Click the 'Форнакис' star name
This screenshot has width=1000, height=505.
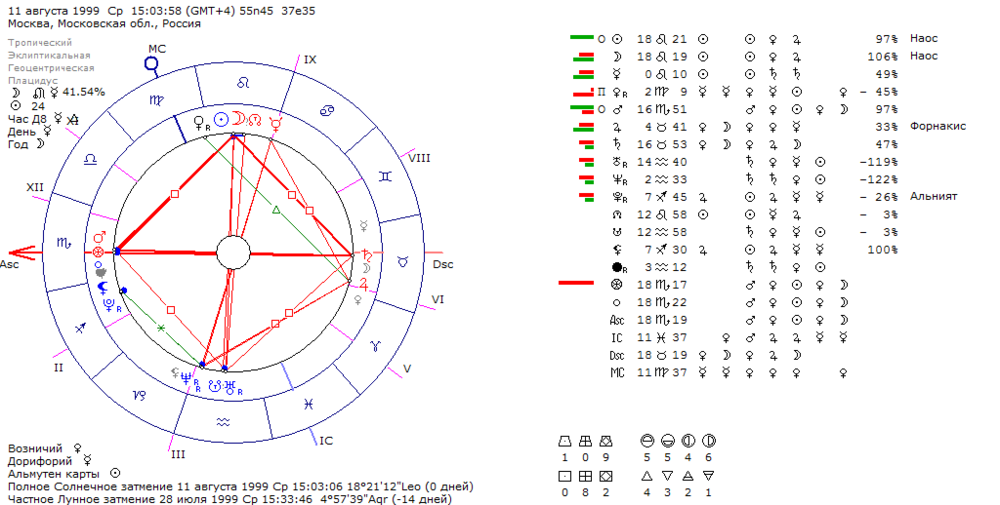[938, 126]
